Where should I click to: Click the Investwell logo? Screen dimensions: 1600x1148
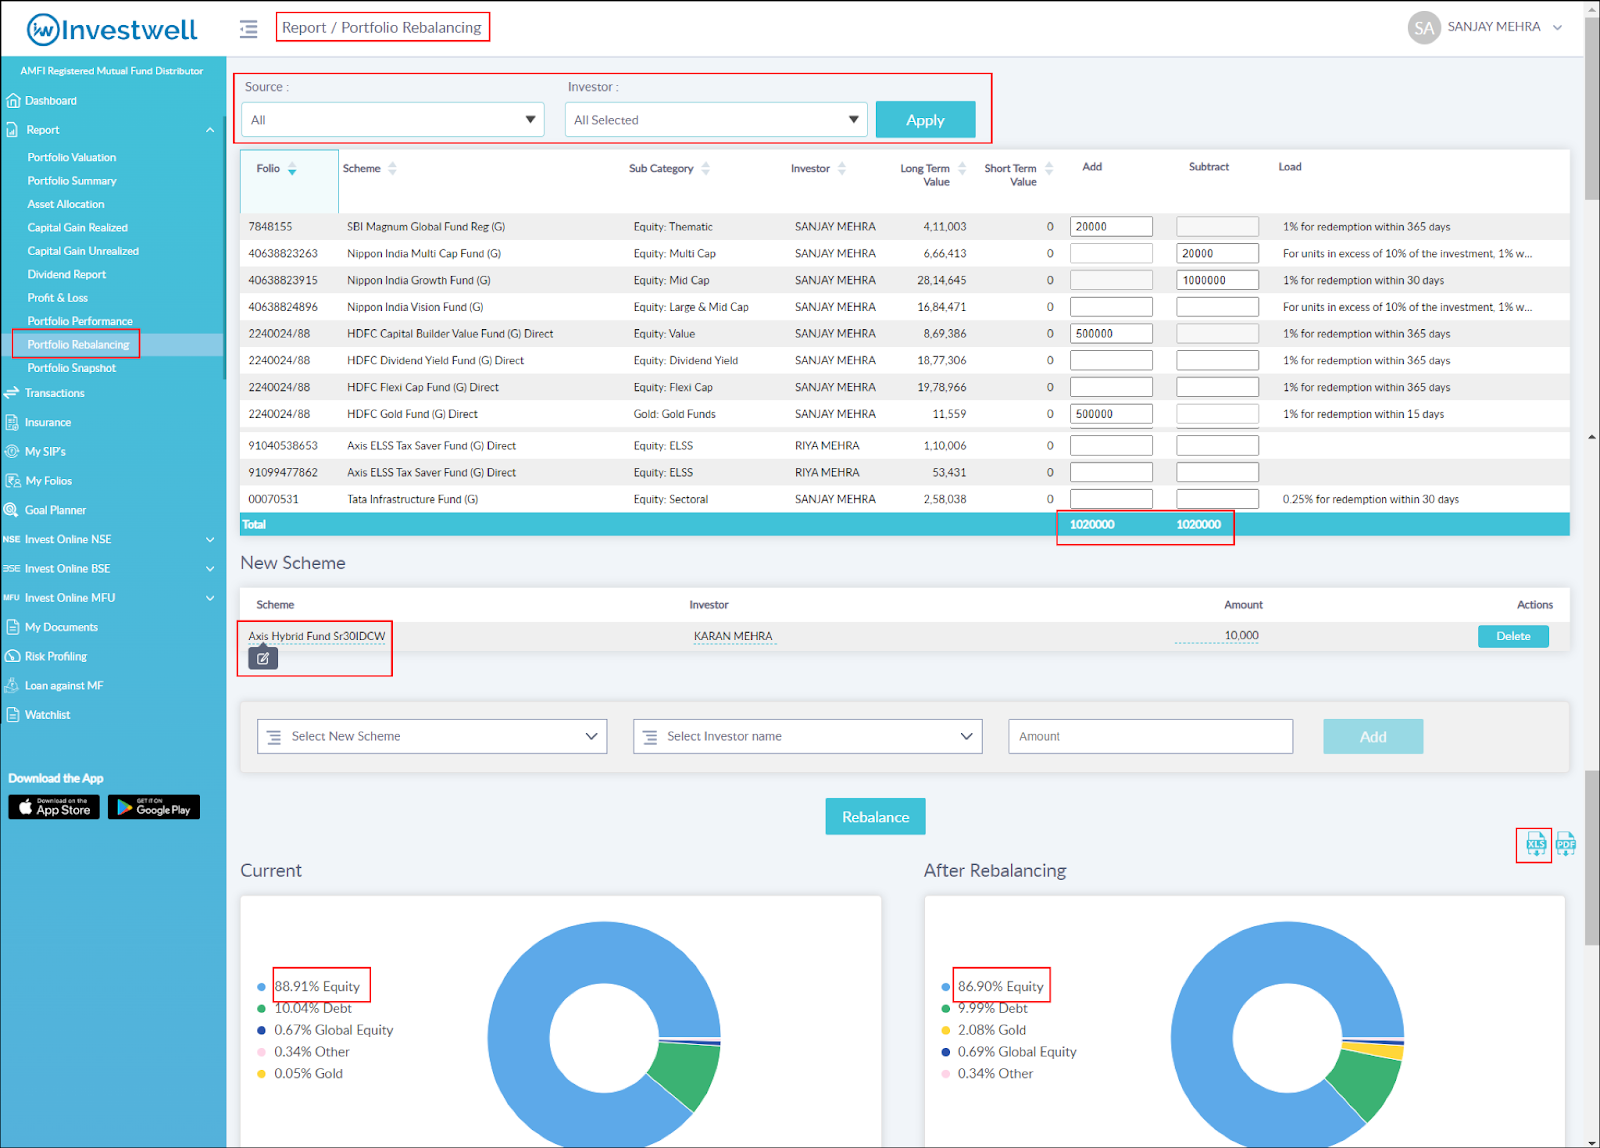click(112, 30)
